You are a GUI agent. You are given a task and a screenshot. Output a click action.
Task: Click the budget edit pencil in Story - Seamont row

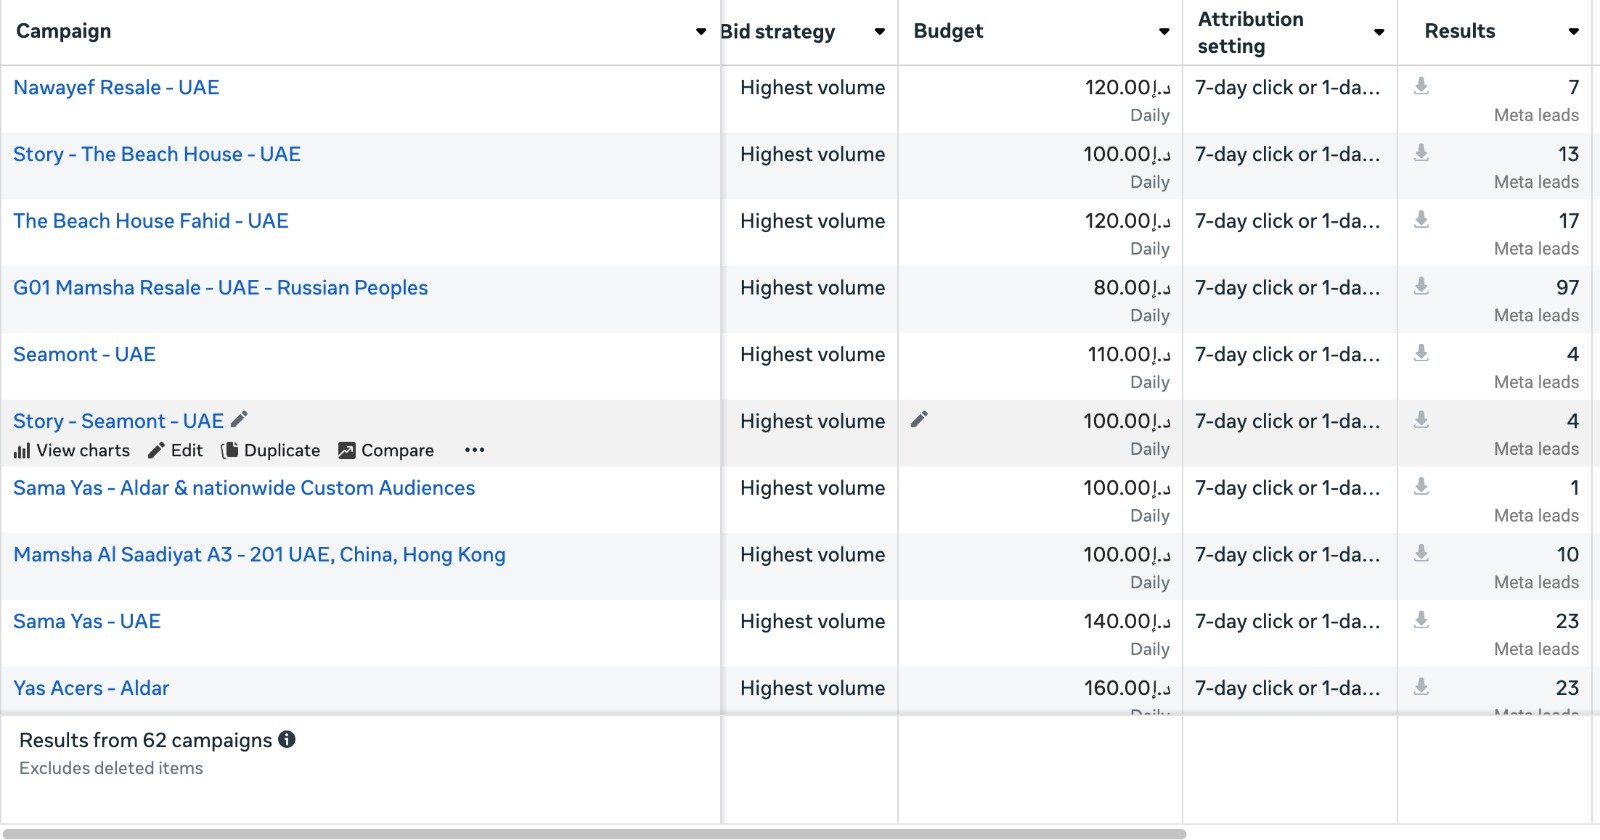tap(920, 419)
